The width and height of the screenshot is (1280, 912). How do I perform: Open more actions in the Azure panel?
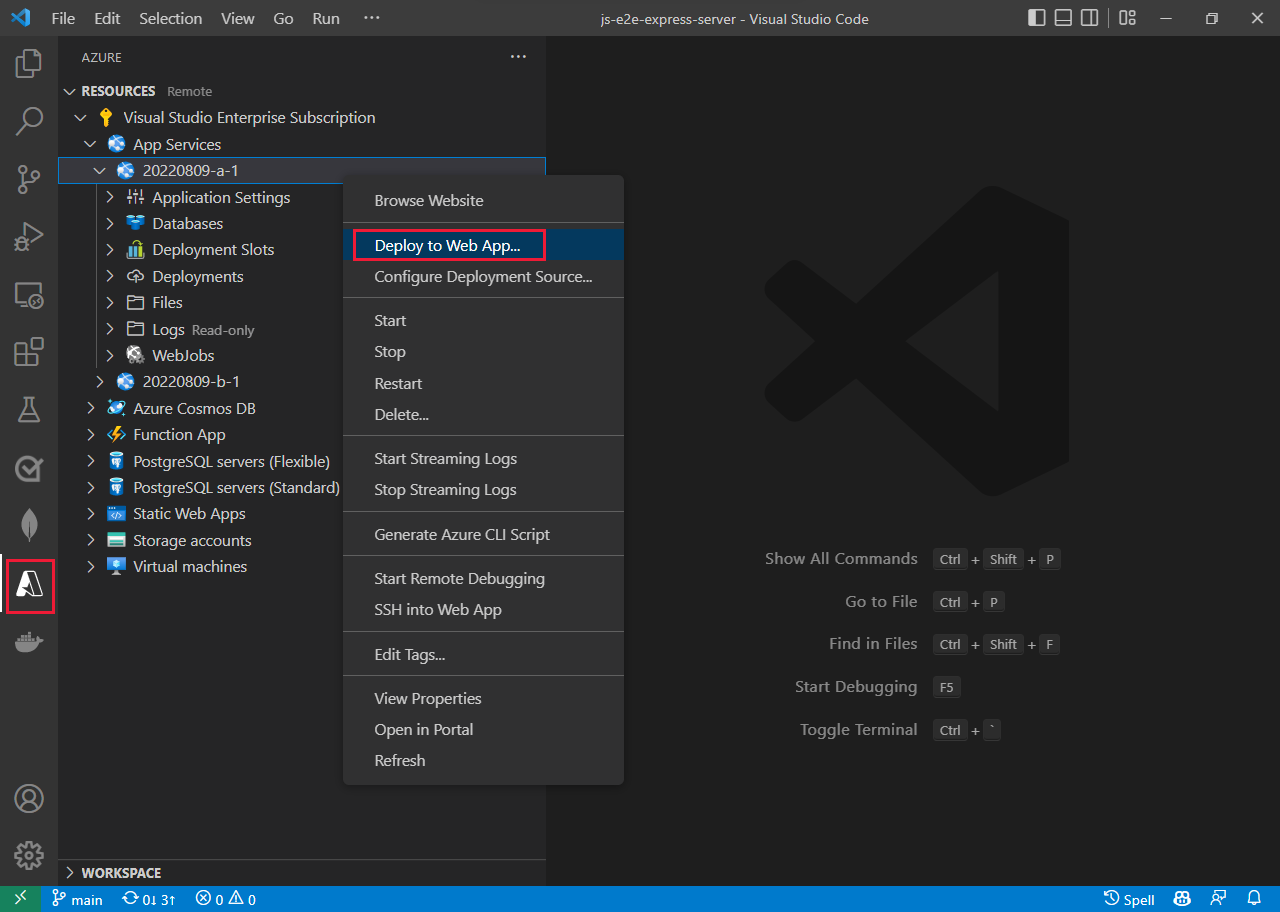click(x=518, y=57)
